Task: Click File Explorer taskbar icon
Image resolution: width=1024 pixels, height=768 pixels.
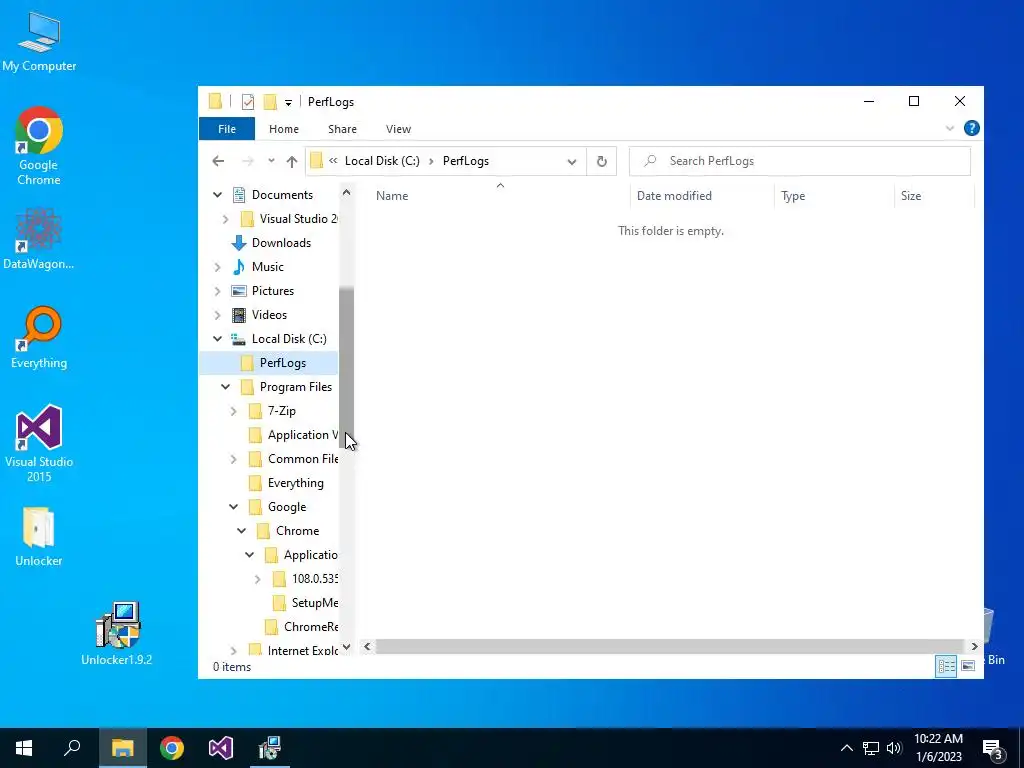Action: [122, 748]
